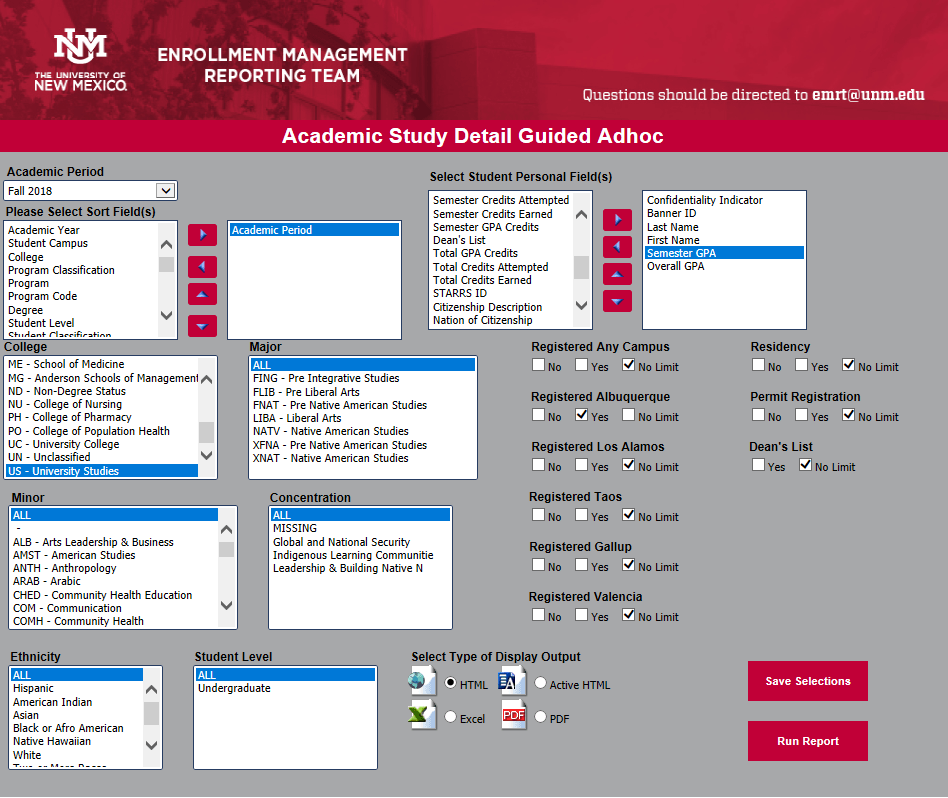
Task: Select Banner ID in chosen fields
Action: point(671,213)
